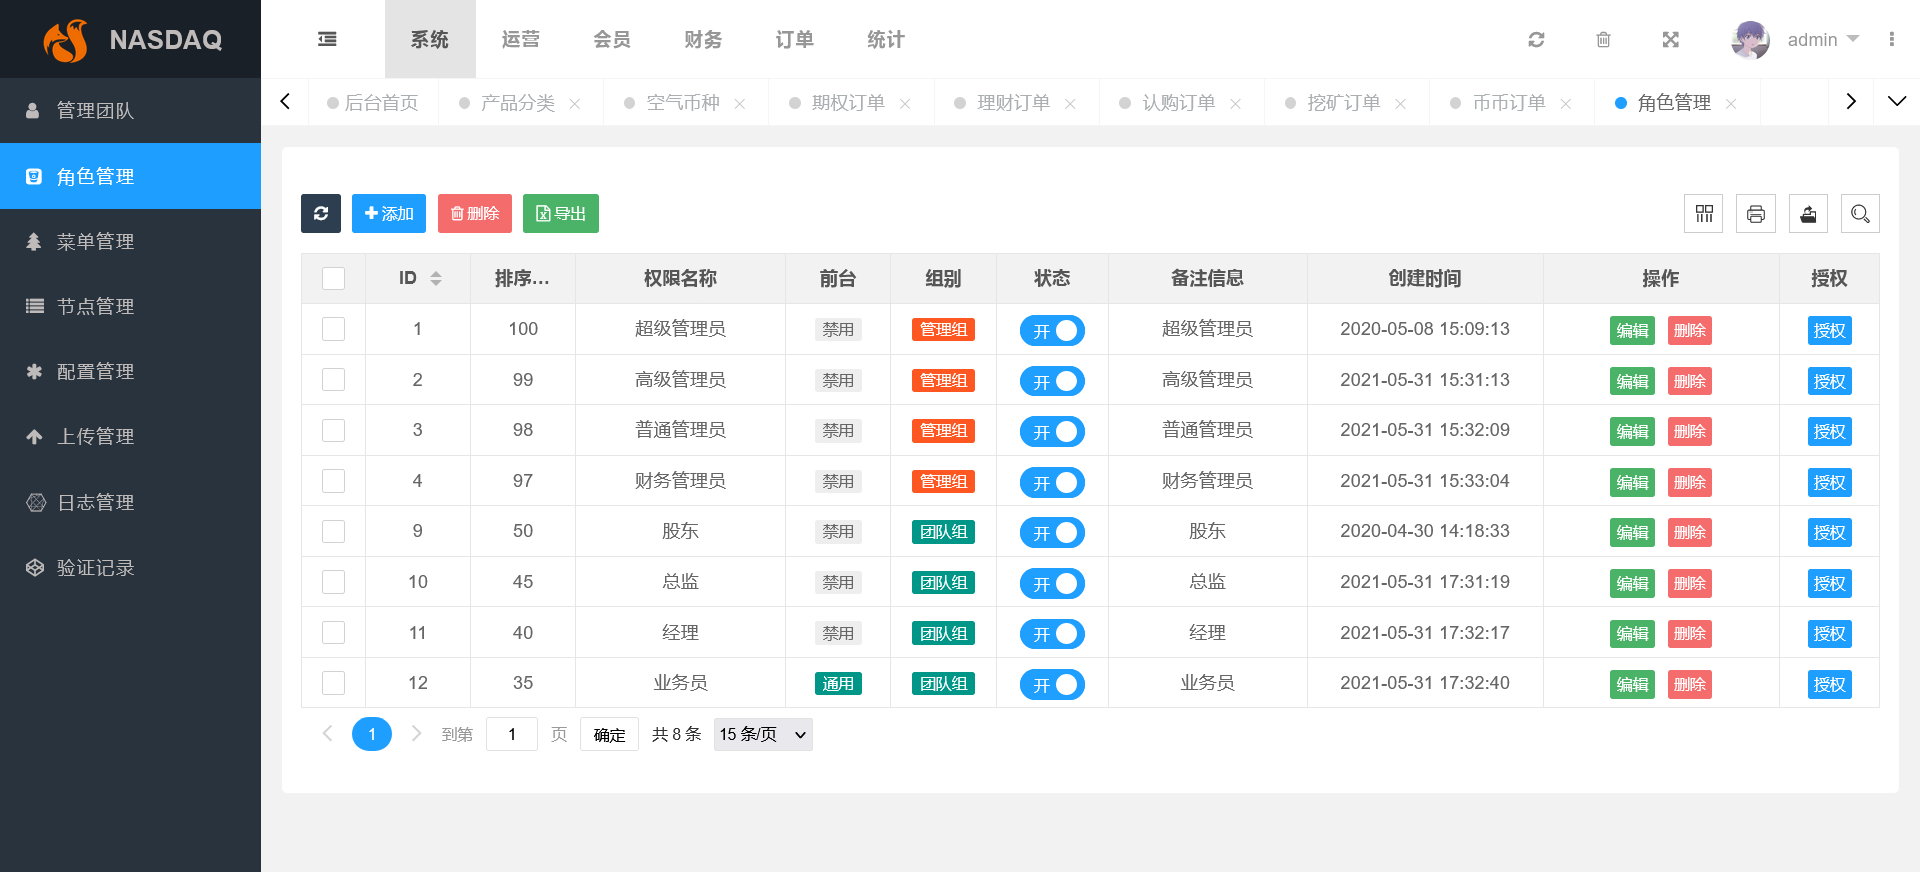1920x872 pixels.
Task: Click the trash icon in top header
Action: pyautogui.click(x=1603, y=40)
